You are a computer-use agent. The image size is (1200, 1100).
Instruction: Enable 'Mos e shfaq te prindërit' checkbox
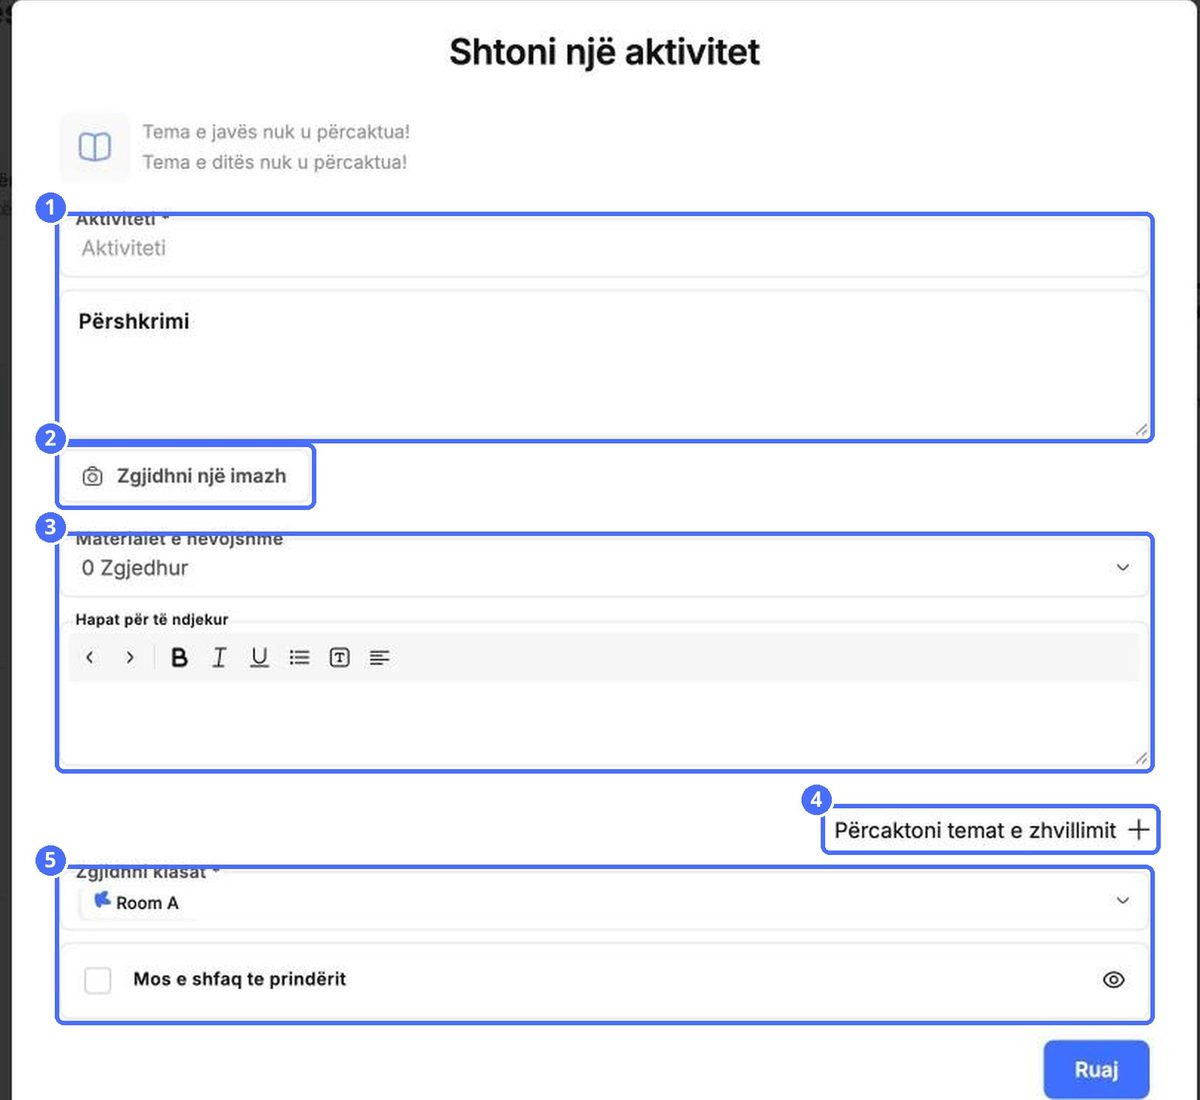[98, 980]
